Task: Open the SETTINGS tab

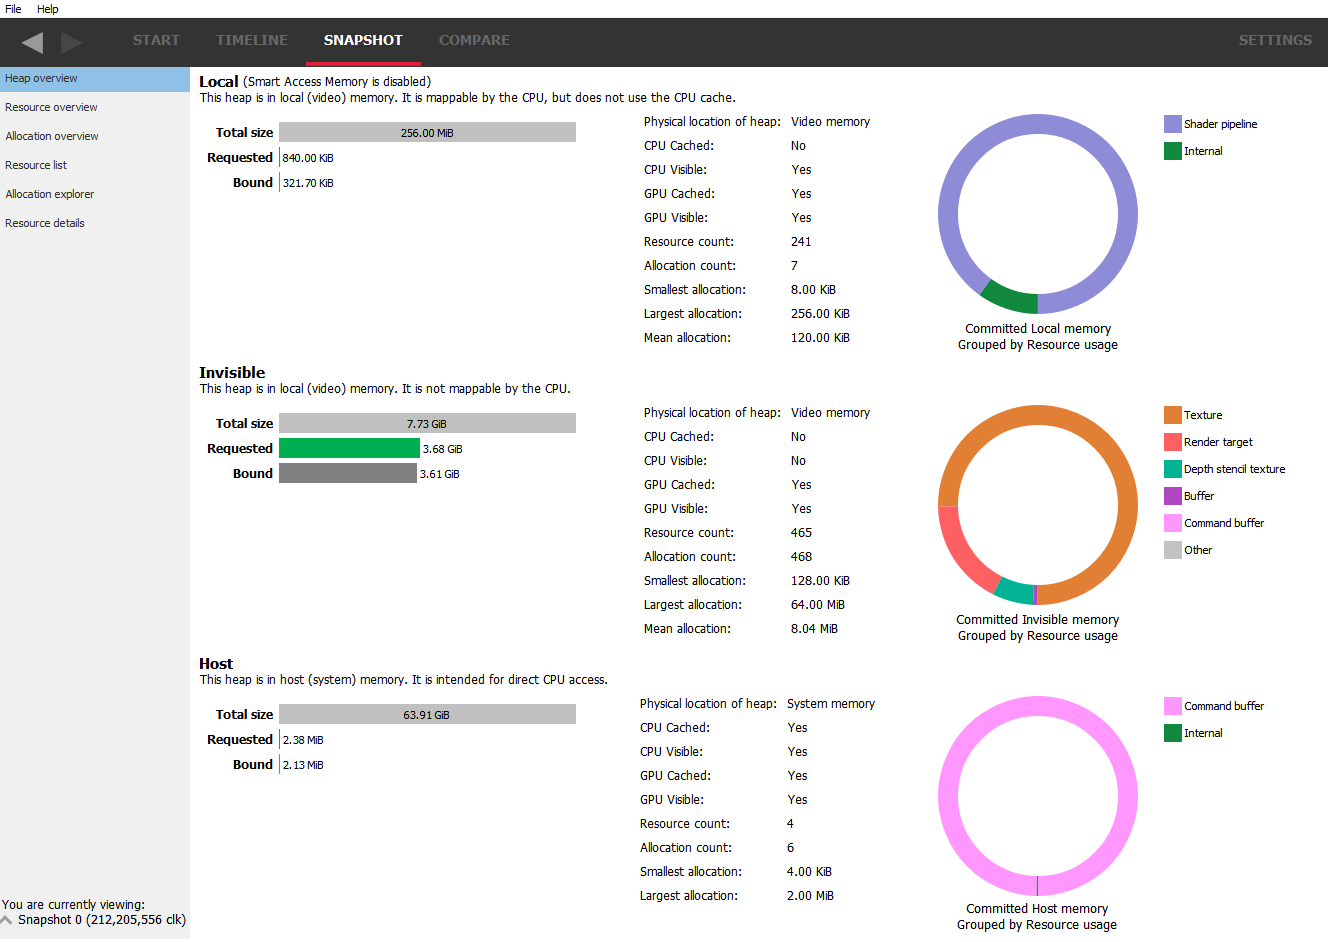Action: 1275,40
